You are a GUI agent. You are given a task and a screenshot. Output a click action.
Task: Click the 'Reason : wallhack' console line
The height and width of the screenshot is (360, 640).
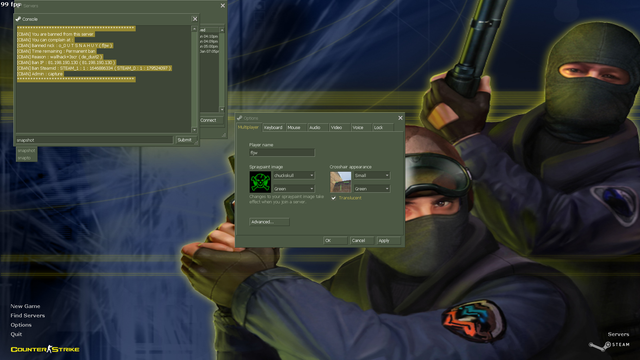pos(60,57)
